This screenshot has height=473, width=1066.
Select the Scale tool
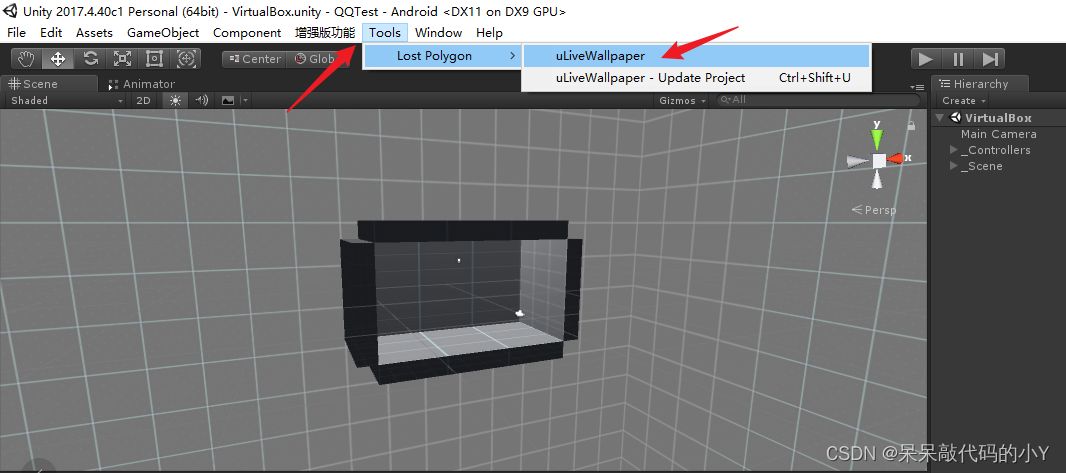pos(122,59)
